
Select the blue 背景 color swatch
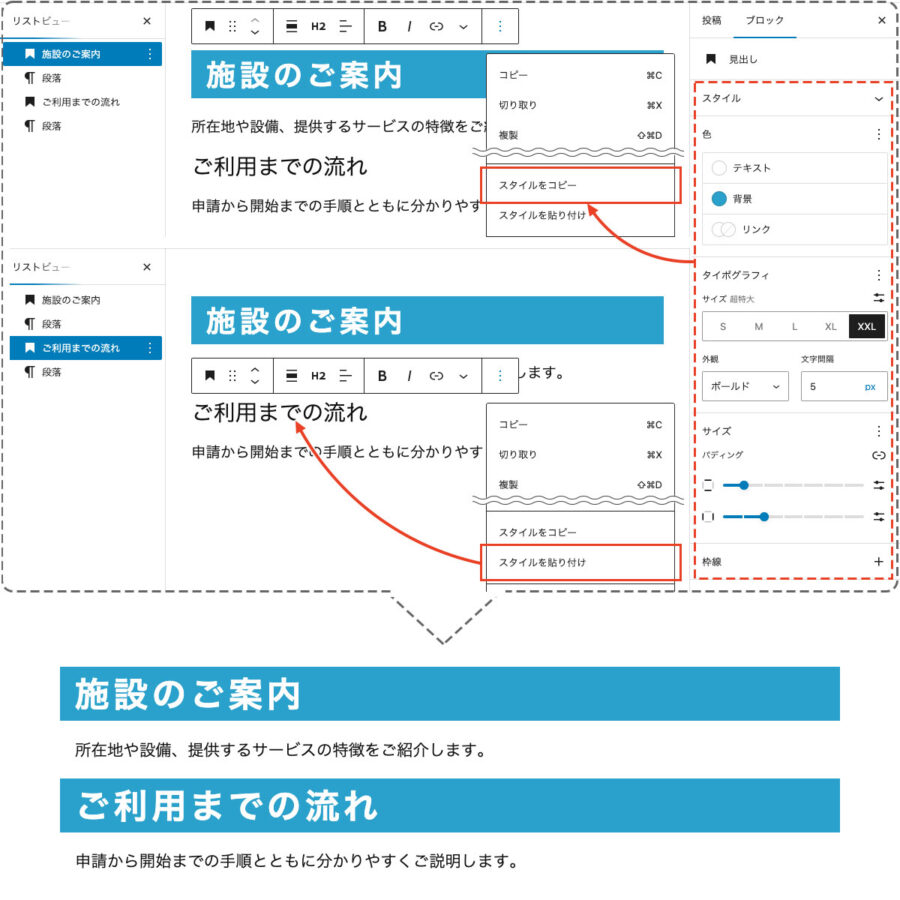click(719, 199)
